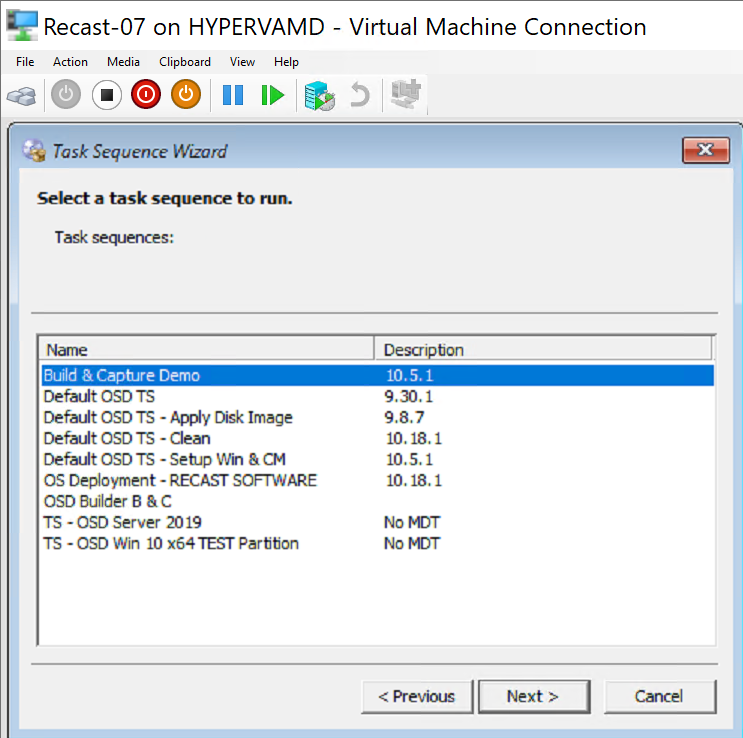Open the Clipboard menu
This screenshot has width=743, height=738.
pos(185,62)
